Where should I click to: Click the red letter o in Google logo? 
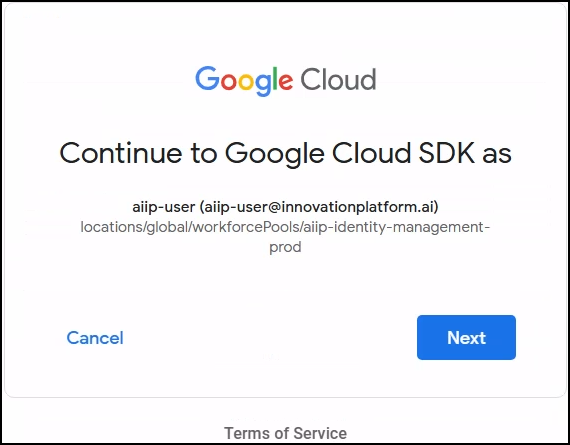click(x=229, y=82)
